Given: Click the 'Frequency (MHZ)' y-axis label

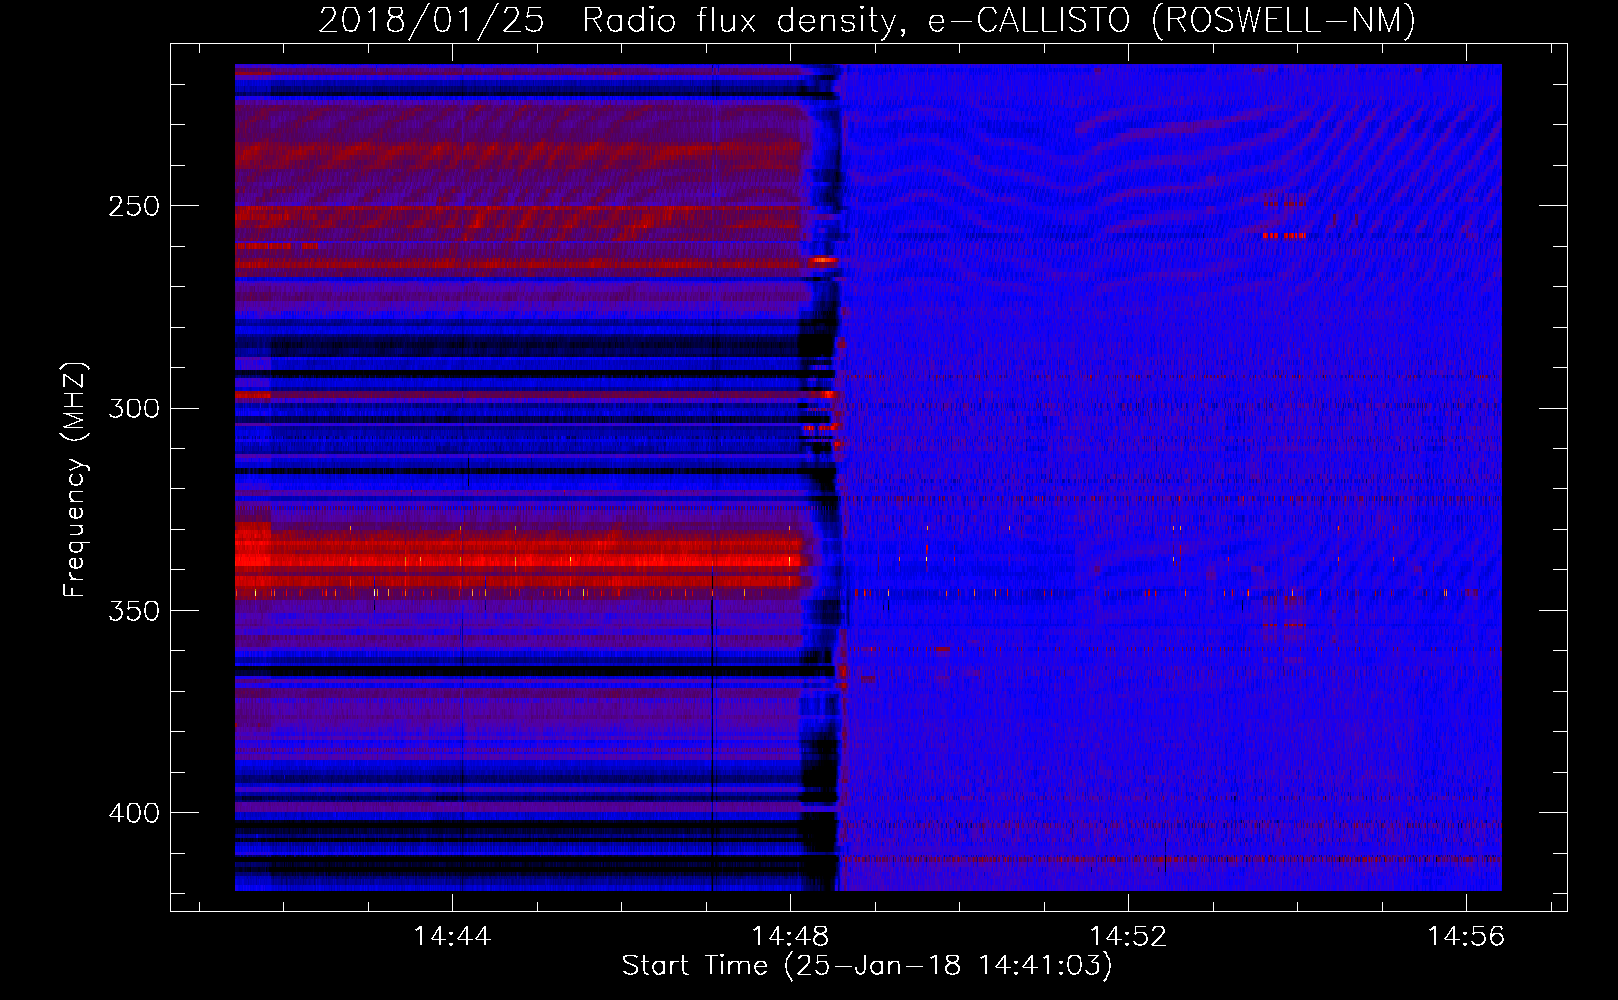Looking at the screenshot, I should 75,480.
